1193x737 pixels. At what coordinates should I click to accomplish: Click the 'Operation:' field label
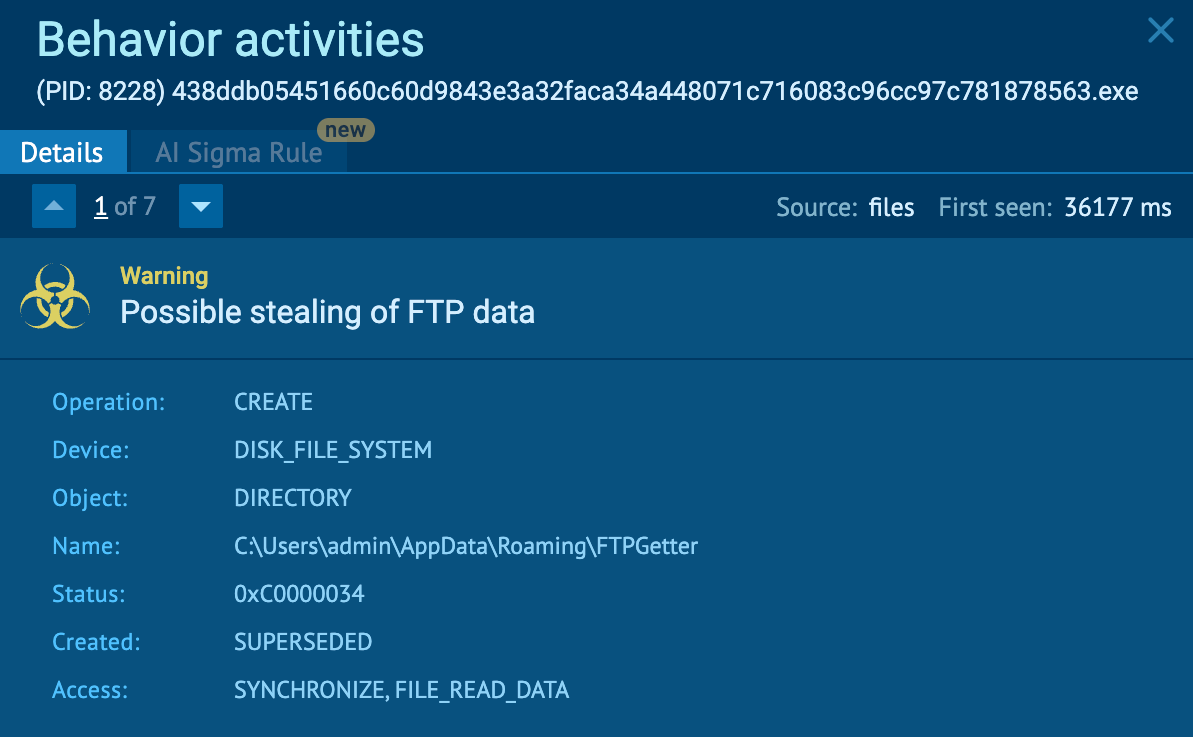pyautogui.click(x=108, y=402)
